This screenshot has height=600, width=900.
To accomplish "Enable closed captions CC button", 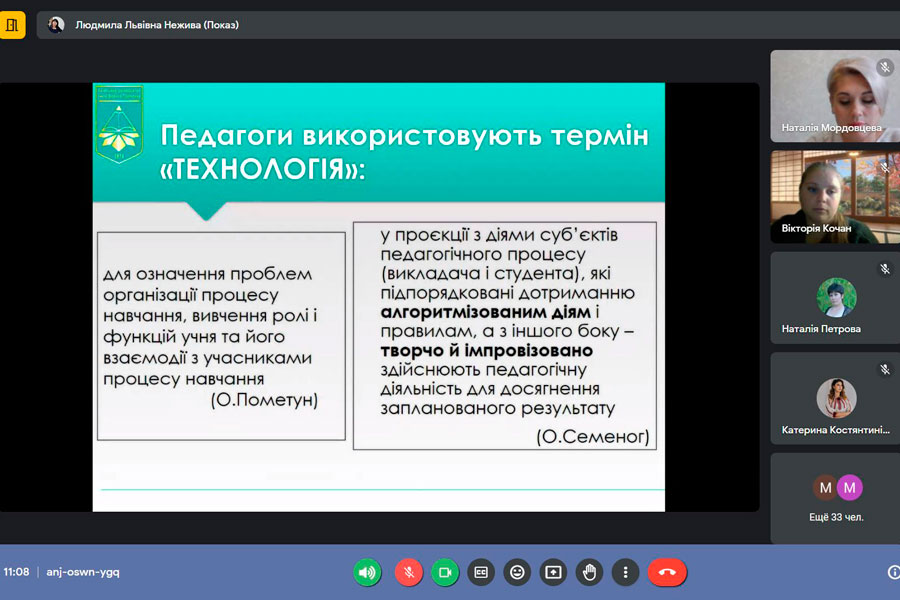I will pos(481,572).
